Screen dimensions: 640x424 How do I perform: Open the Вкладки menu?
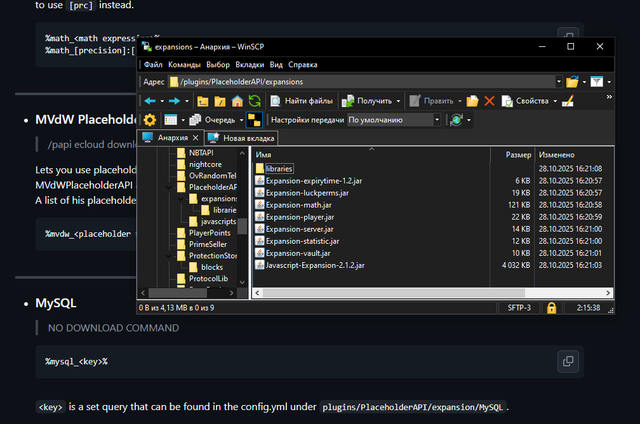click(x=249, y=64)
